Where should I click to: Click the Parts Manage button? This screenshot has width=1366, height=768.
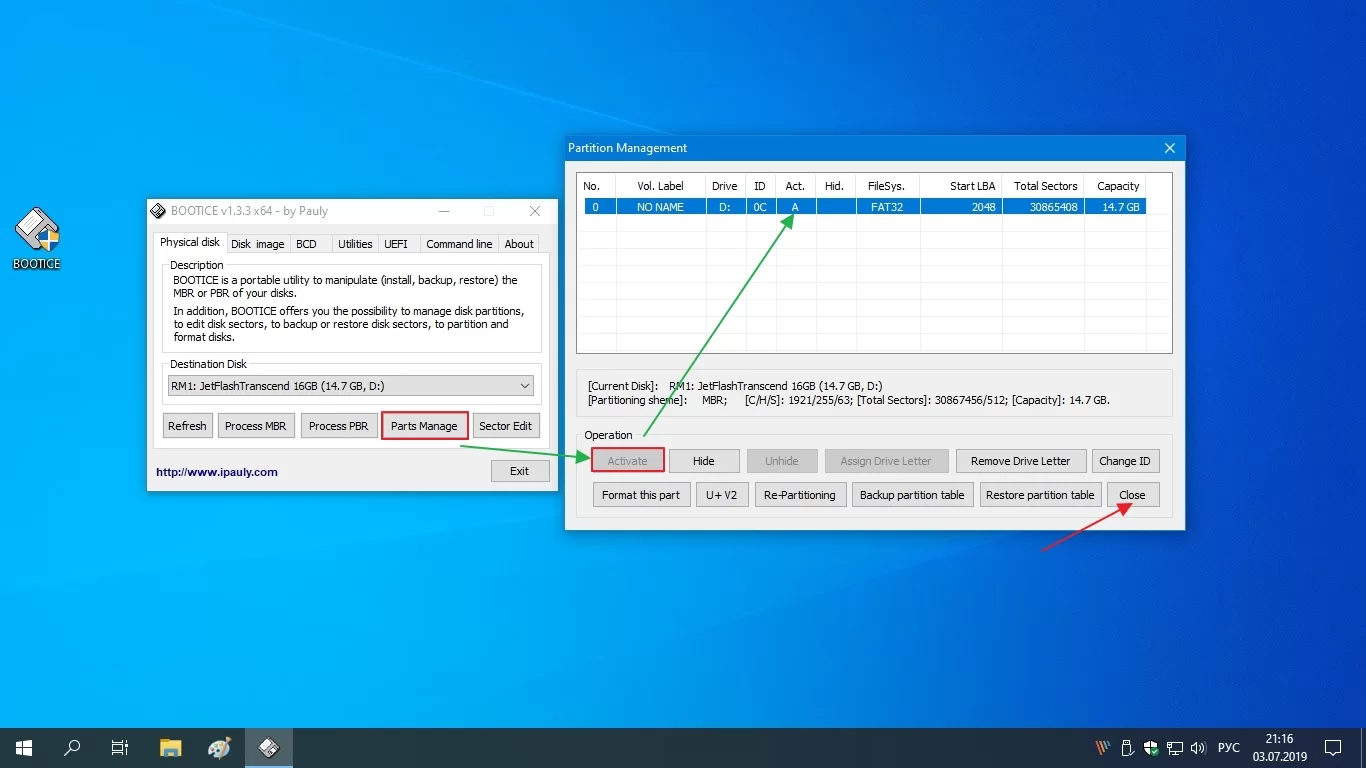tap(424, 426)
